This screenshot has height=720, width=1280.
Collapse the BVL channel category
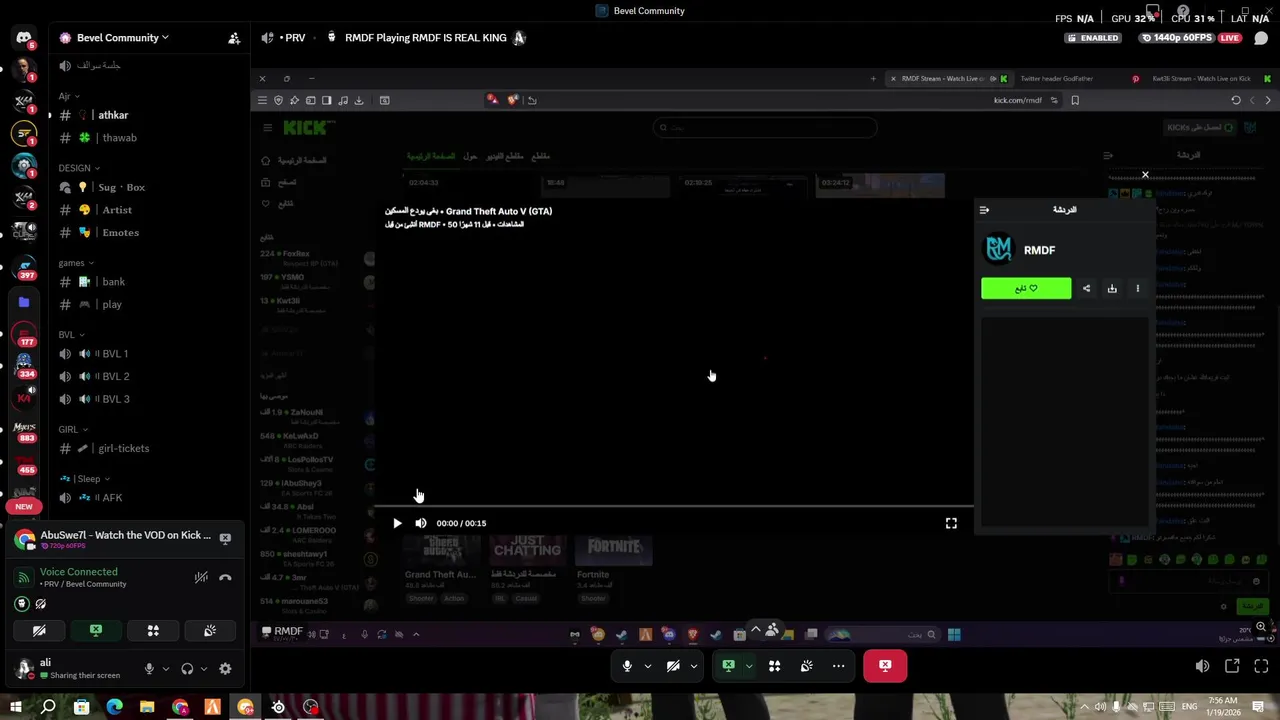71,335
